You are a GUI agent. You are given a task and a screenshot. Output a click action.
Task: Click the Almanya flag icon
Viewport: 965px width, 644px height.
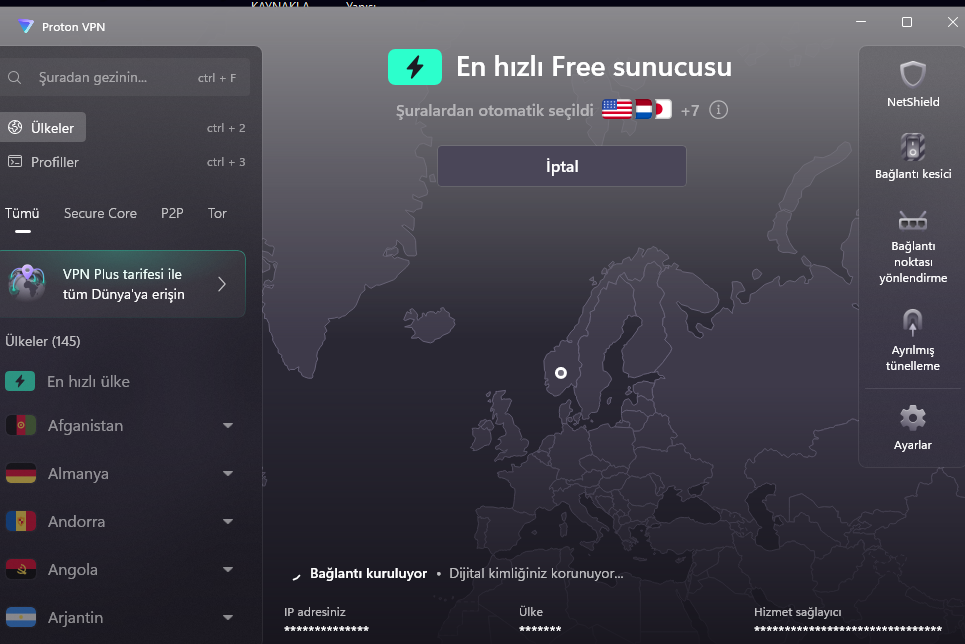pyautogui.click(x=20, y=473)
